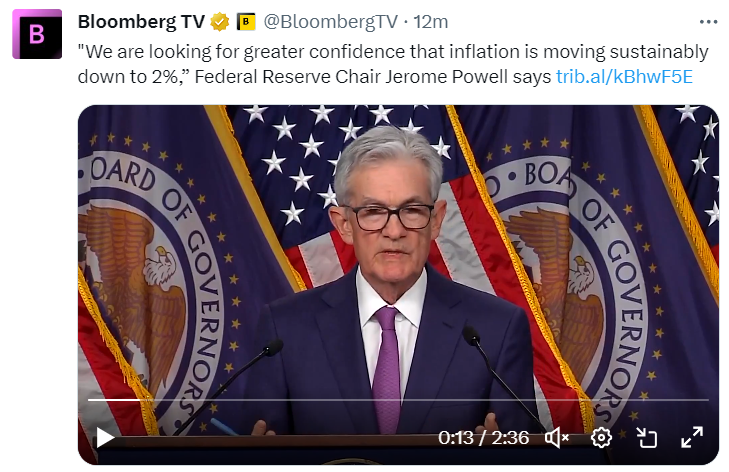The height and width of the screenshot is (472, 729).
Task: Pop out video in picture-in-picture
Action: coord(646,437)
